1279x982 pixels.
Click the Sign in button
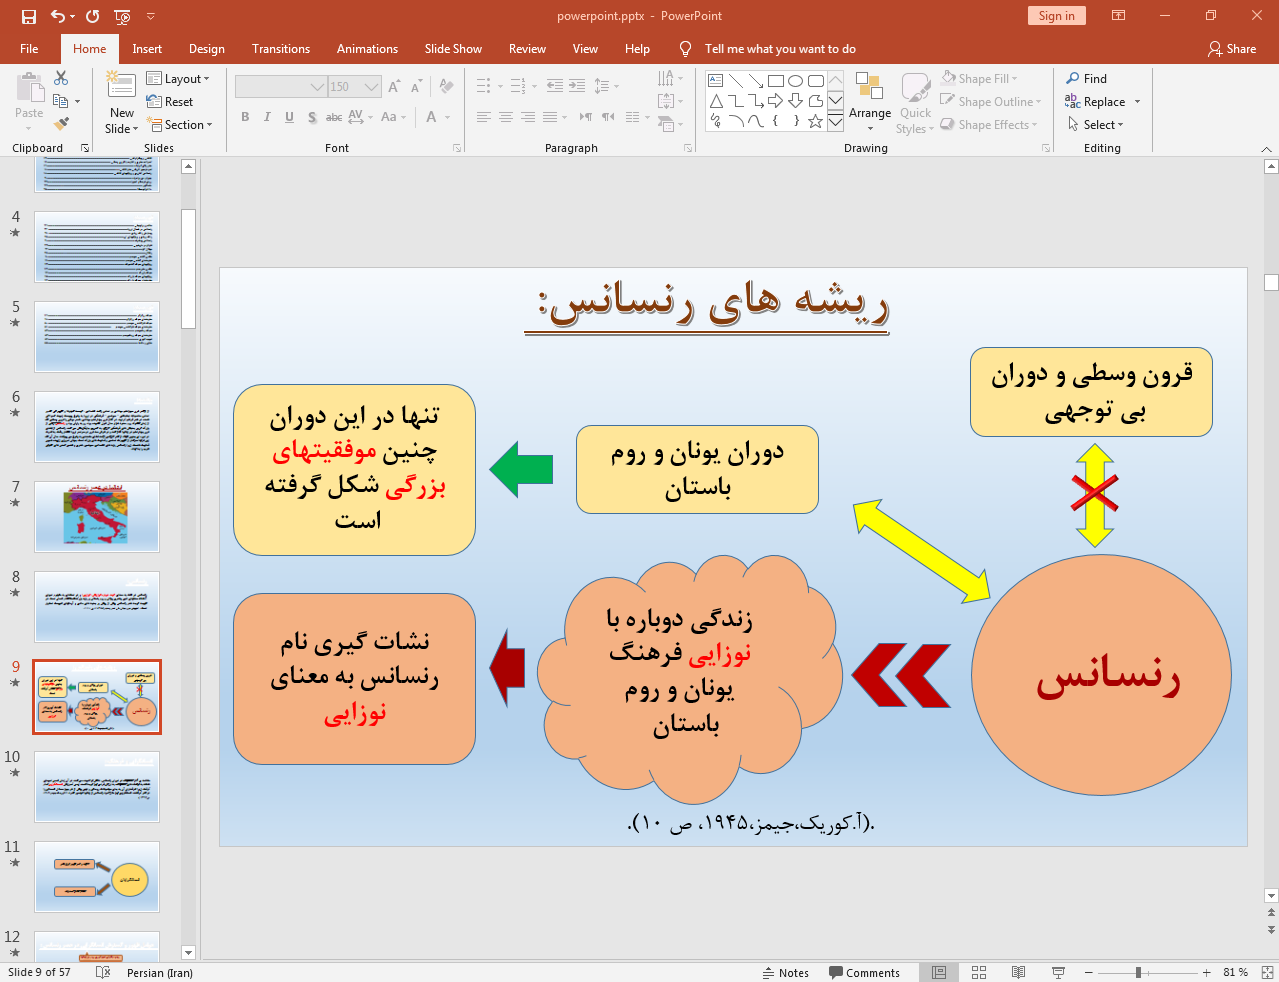click(1056, 16)
